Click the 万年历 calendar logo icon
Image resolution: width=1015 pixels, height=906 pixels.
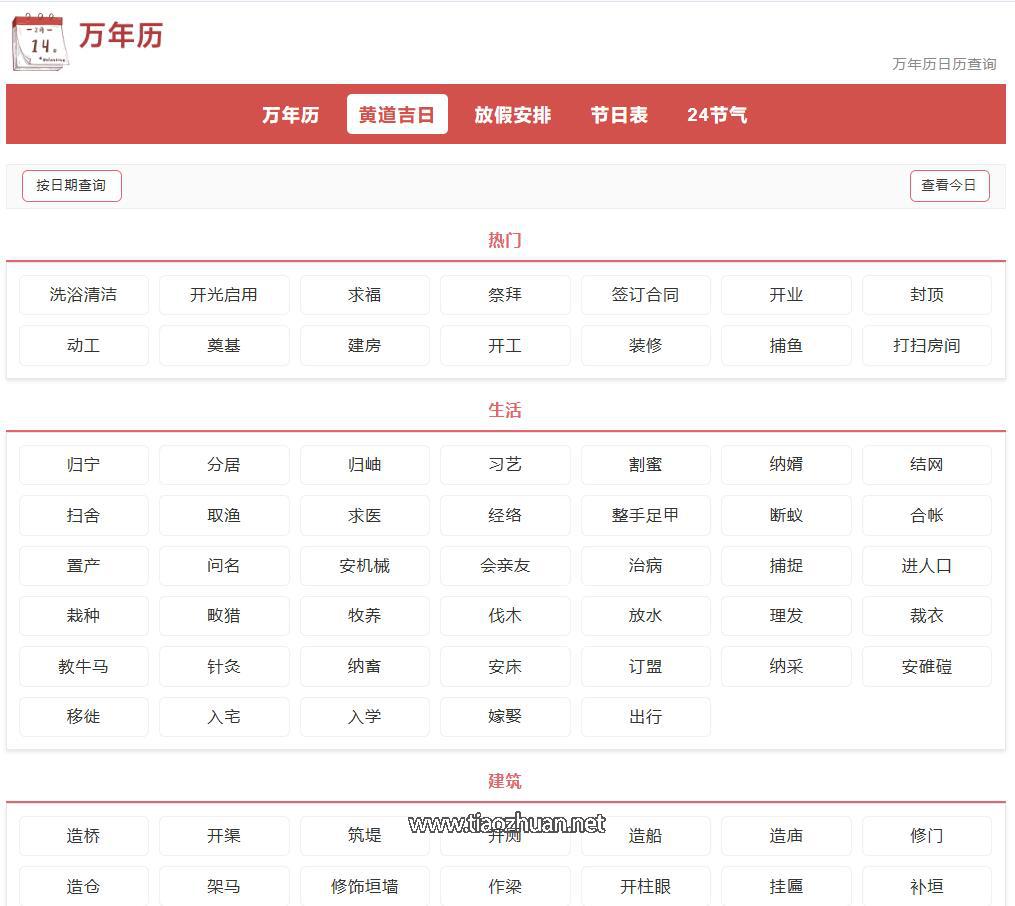(x=40, y=42)
